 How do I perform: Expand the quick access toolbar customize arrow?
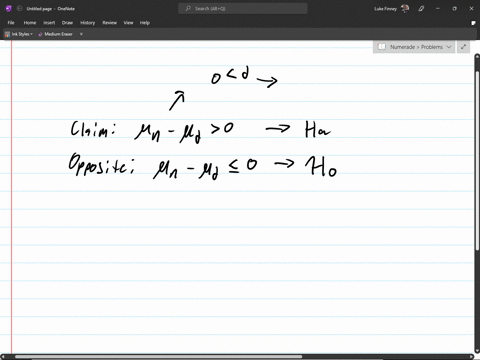coord(81,34)
